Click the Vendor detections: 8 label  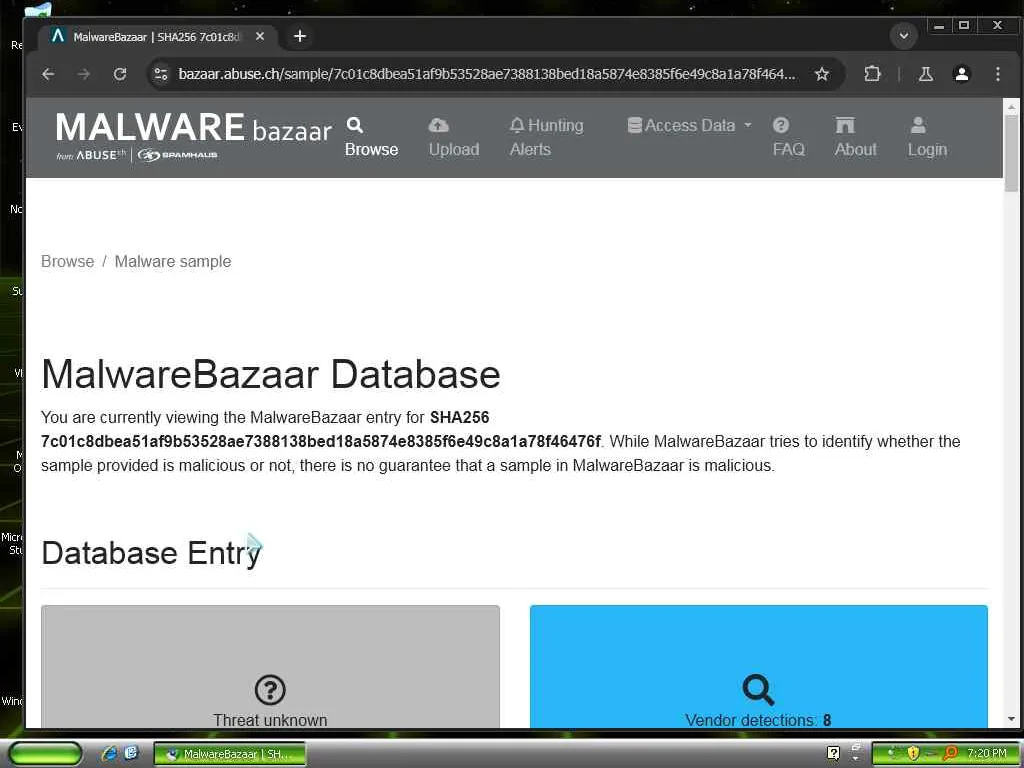(758, 720)
